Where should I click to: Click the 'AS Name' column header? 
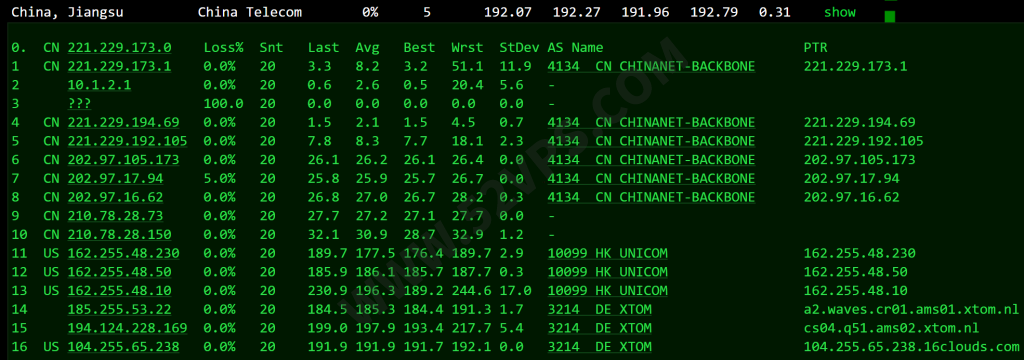pyautogui.click(x=575, y=48)
